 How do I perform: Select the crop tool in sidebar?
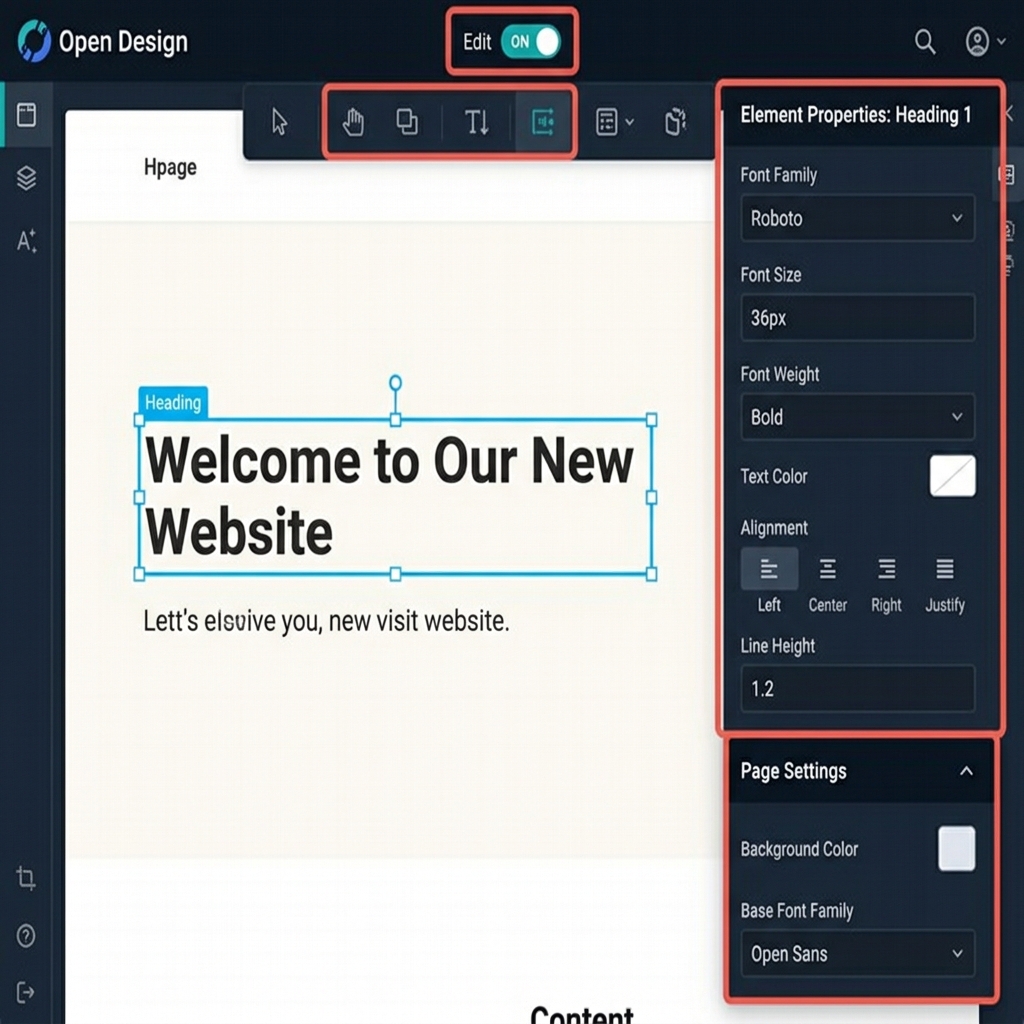click(x=26, y=878)
